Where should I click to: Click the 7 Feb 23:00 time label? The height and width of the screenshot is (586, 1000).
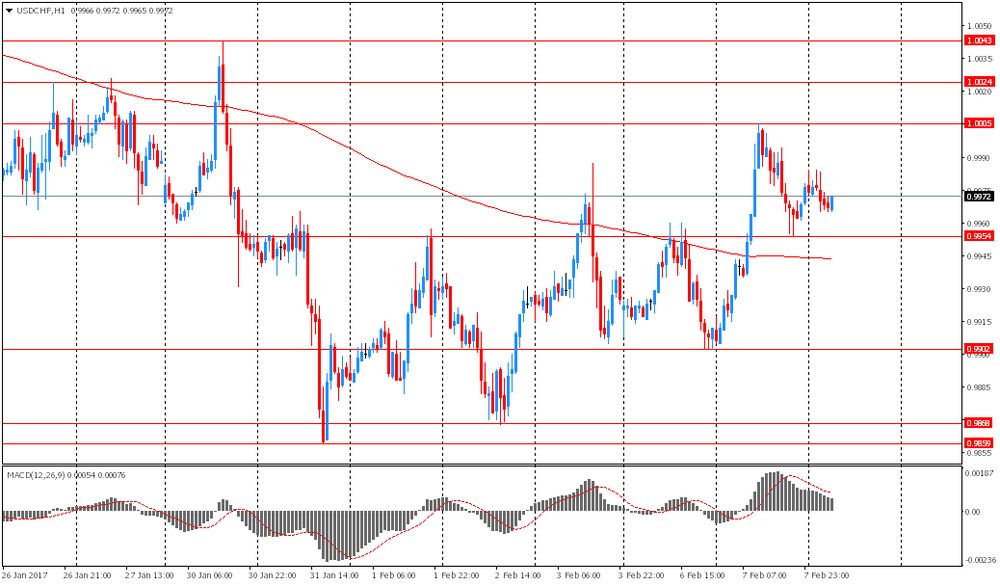coord(826,575)
